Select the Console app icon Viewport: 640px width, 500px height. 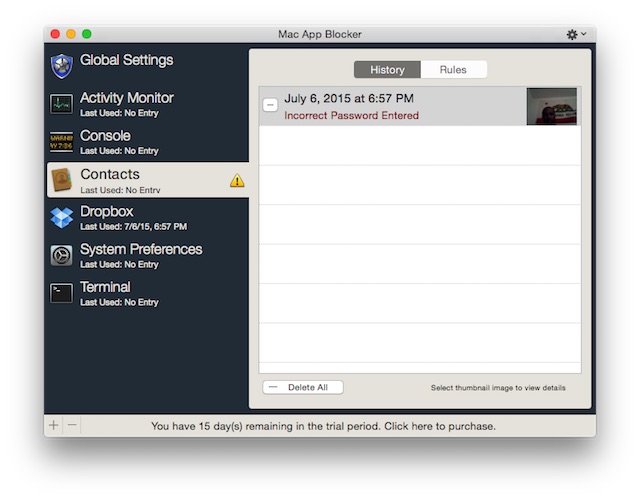(x=62, y=141)
